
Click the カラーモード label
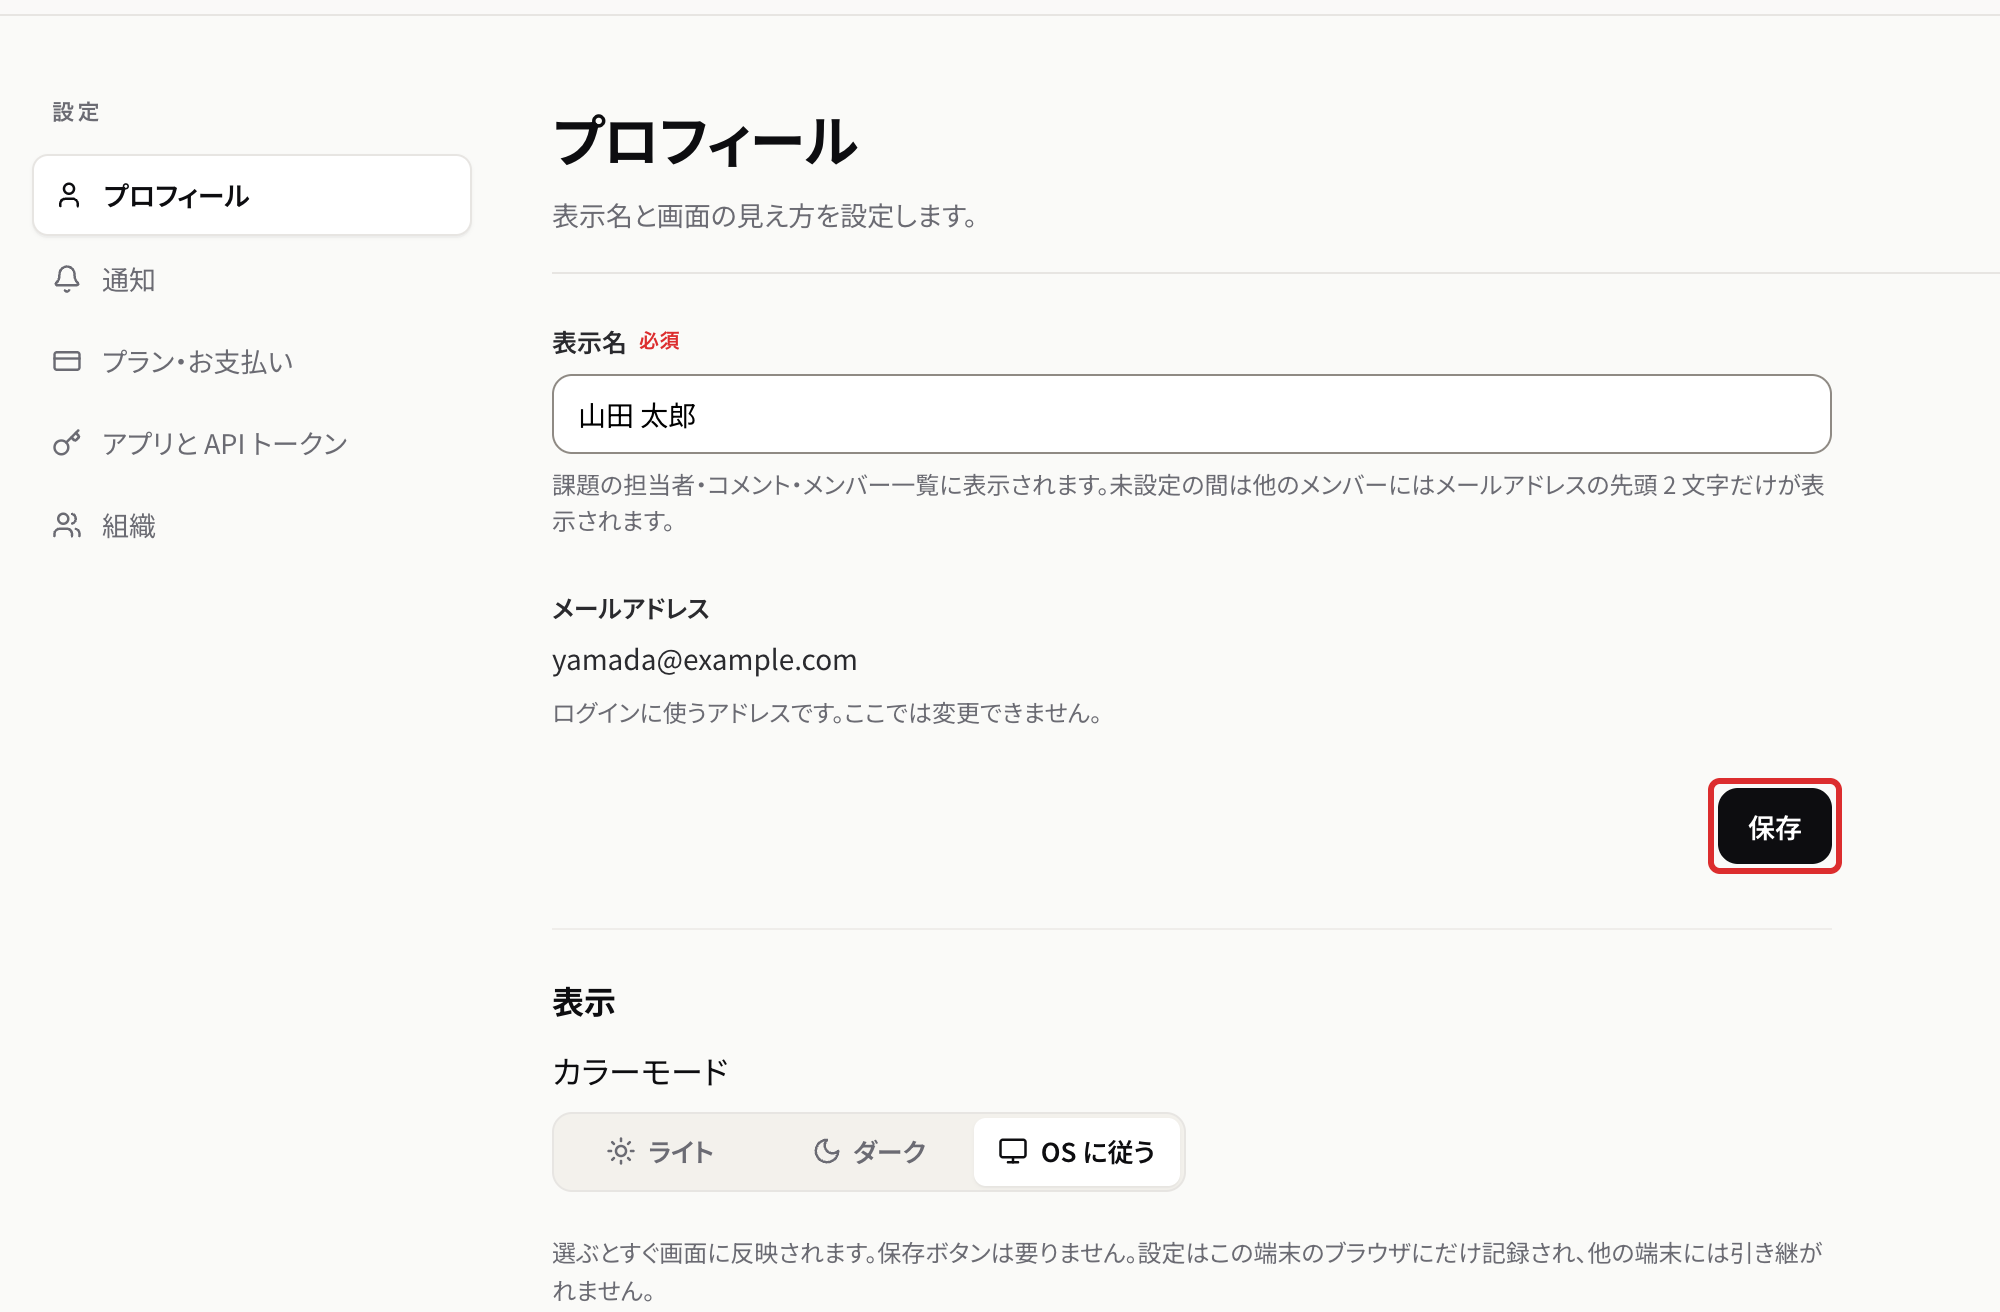tap(640, 1072)
